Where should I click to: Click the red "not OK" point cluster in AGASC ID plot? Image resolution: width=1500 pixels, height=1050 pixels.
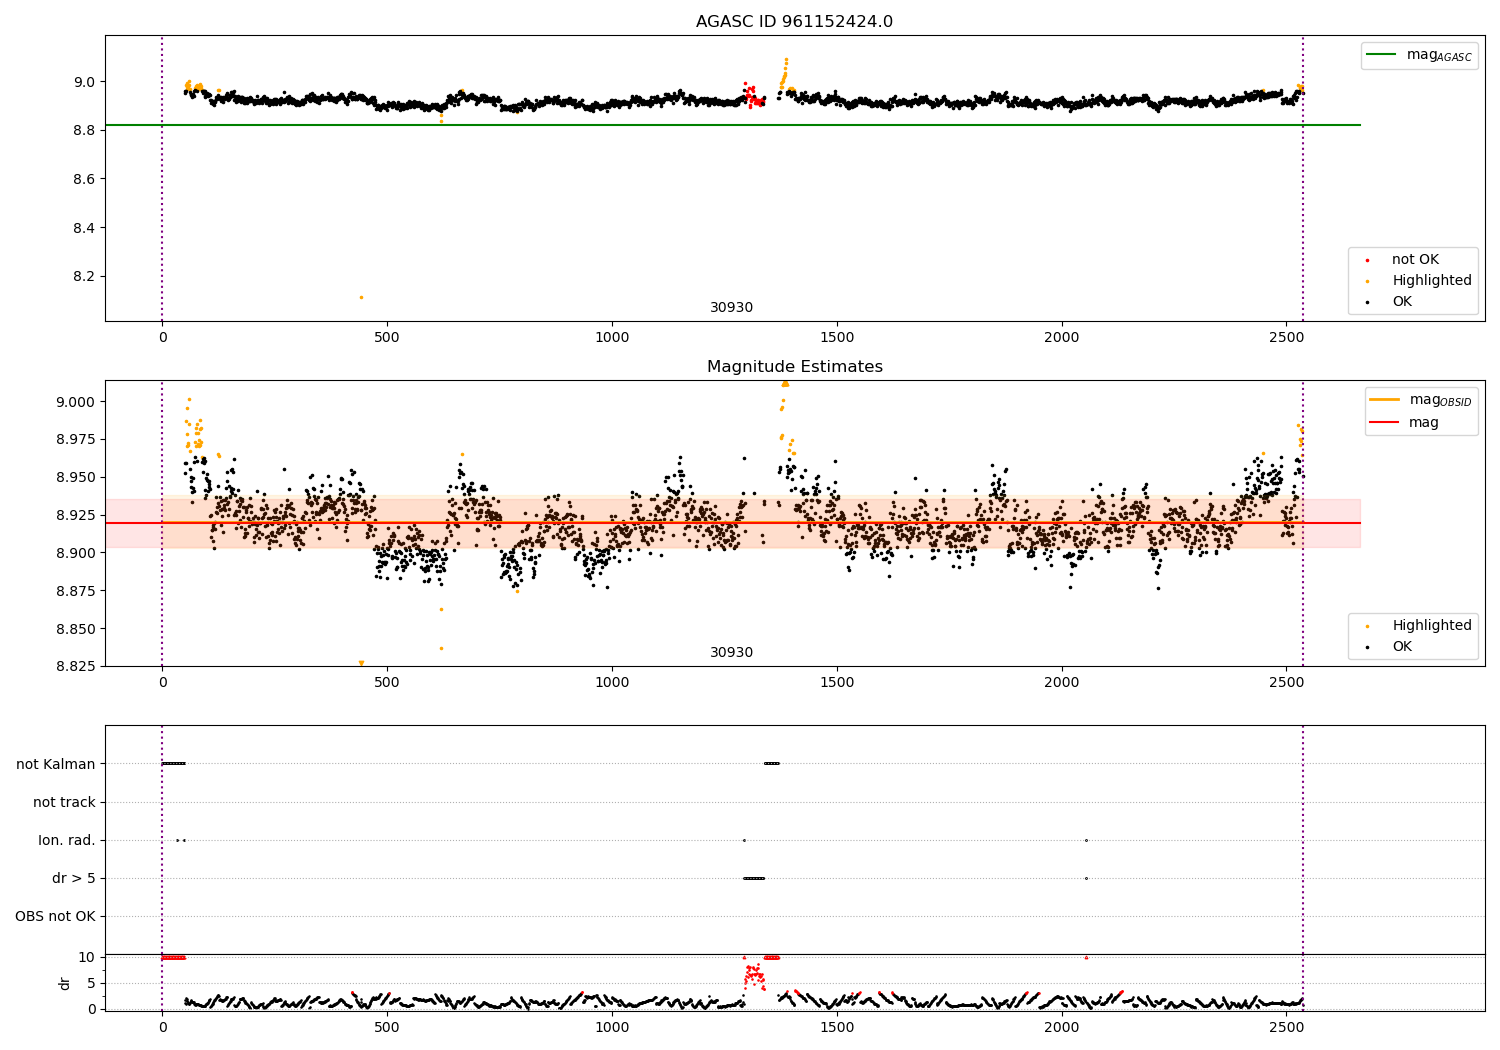click(753, 96)
